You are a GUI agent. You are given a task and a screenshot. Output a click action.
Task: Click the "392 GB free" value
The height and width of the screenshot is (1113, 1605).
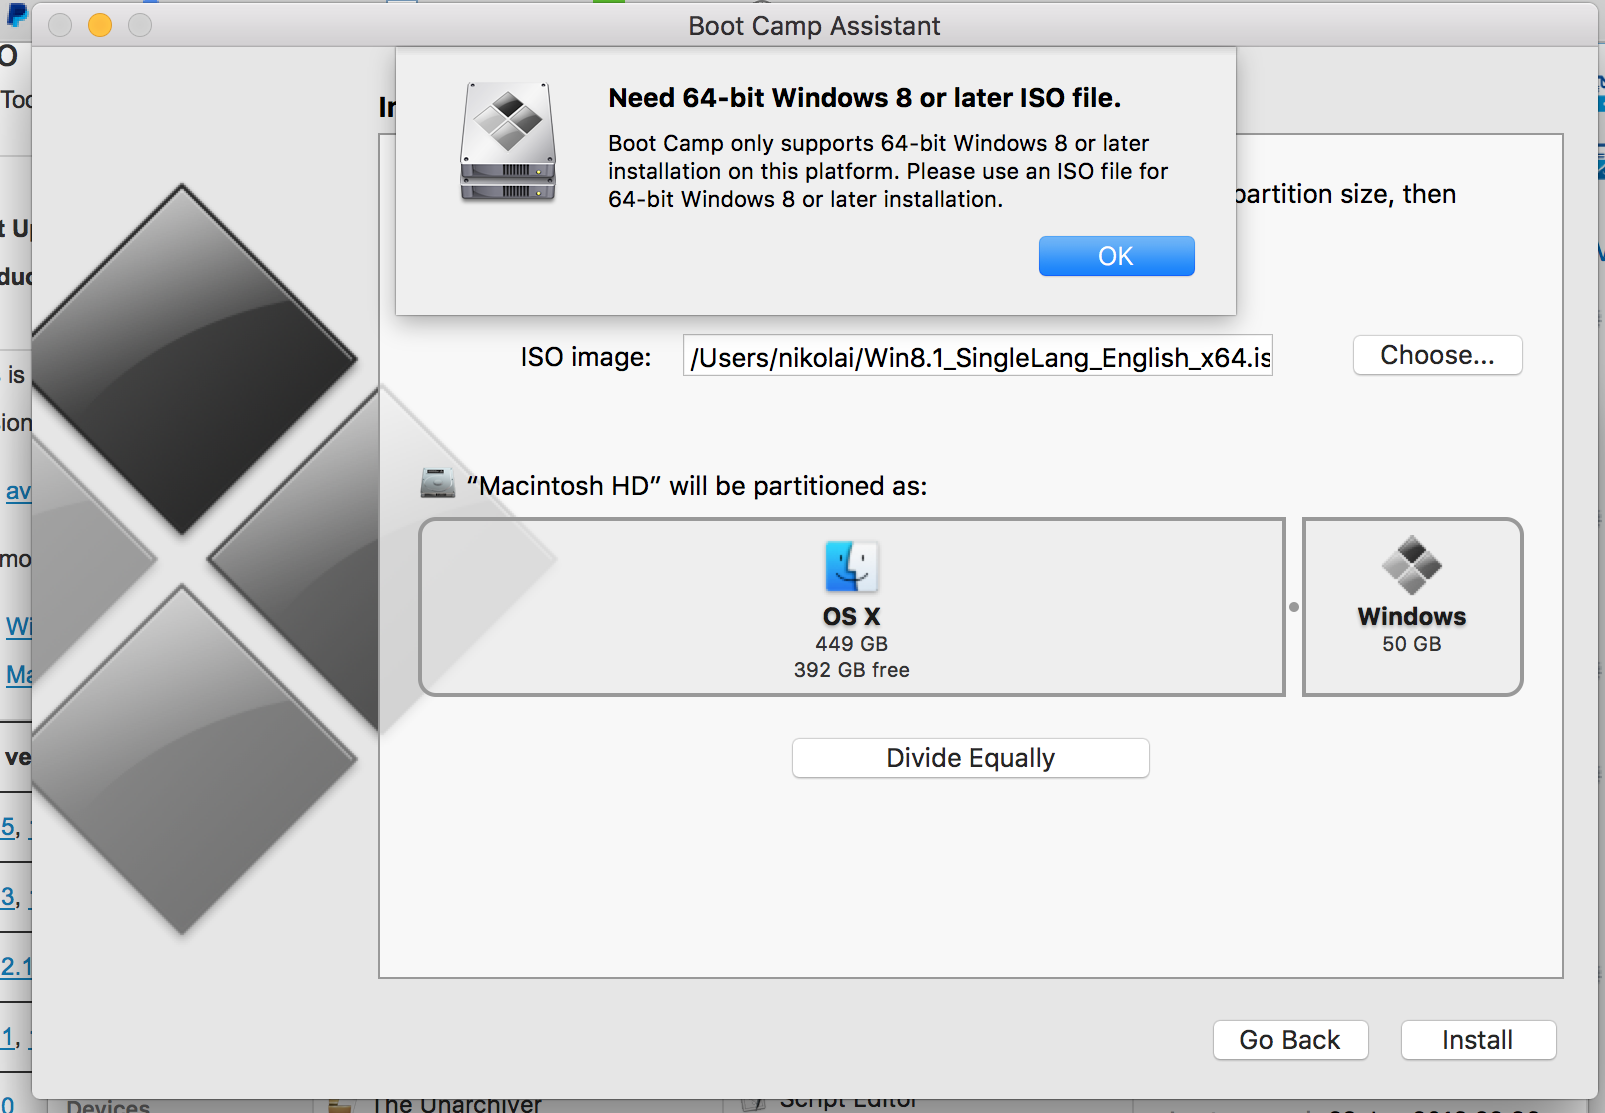(x=852, y=670)
